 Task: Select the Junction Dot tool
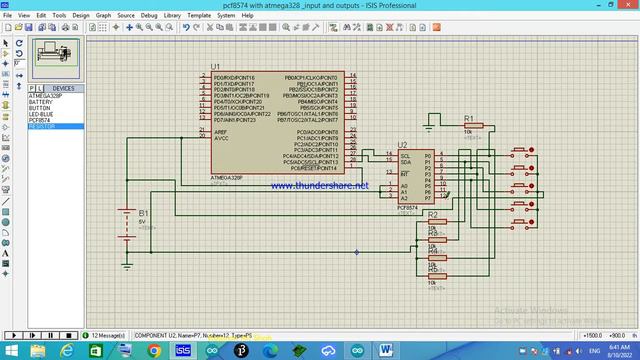click(x=5, y=64)
